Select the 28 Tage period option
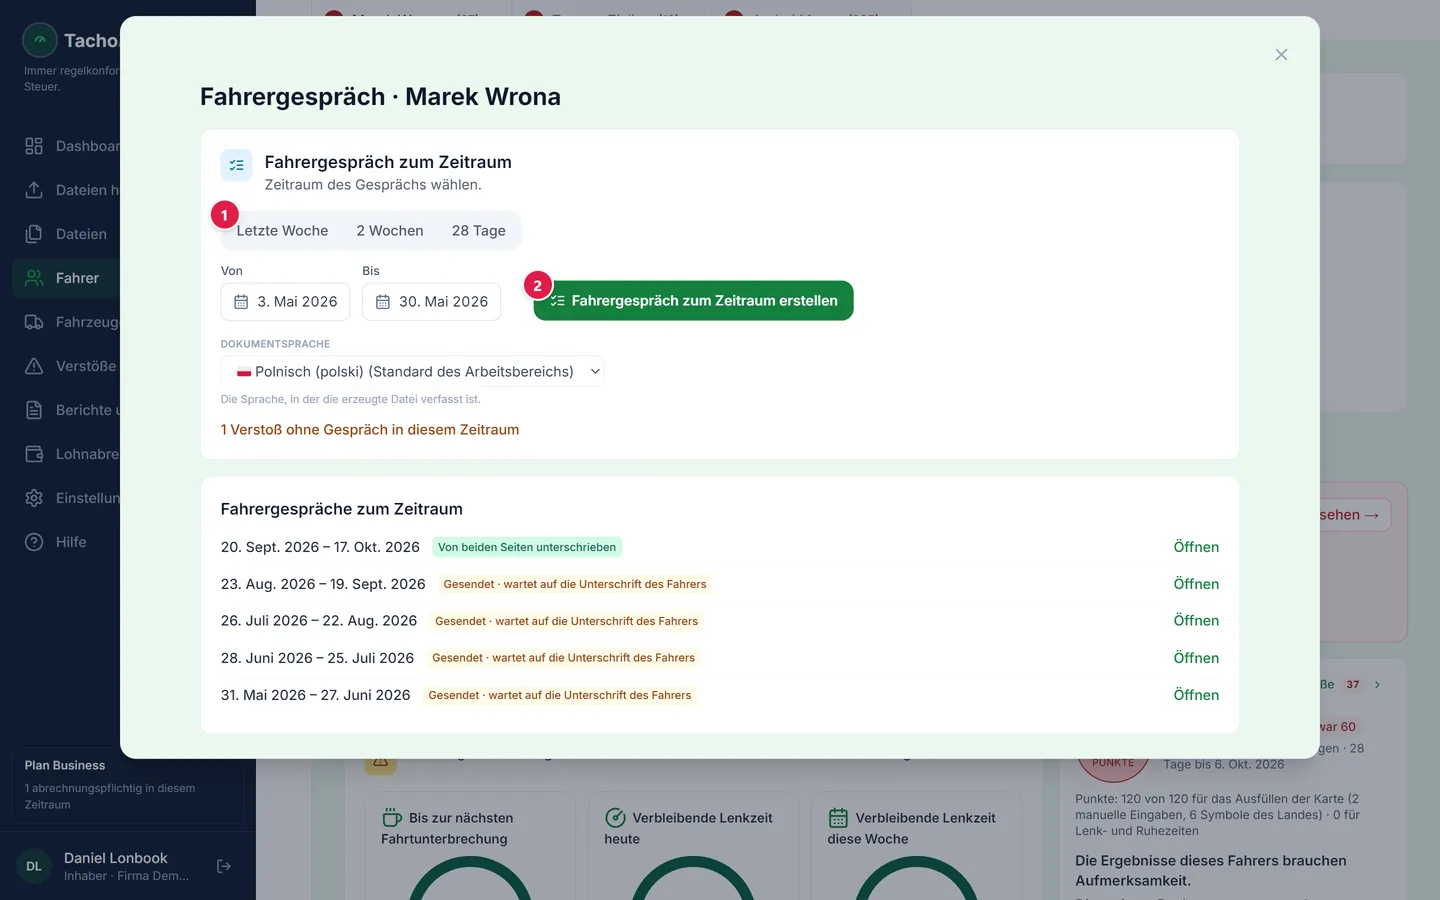 pos(478,231)
